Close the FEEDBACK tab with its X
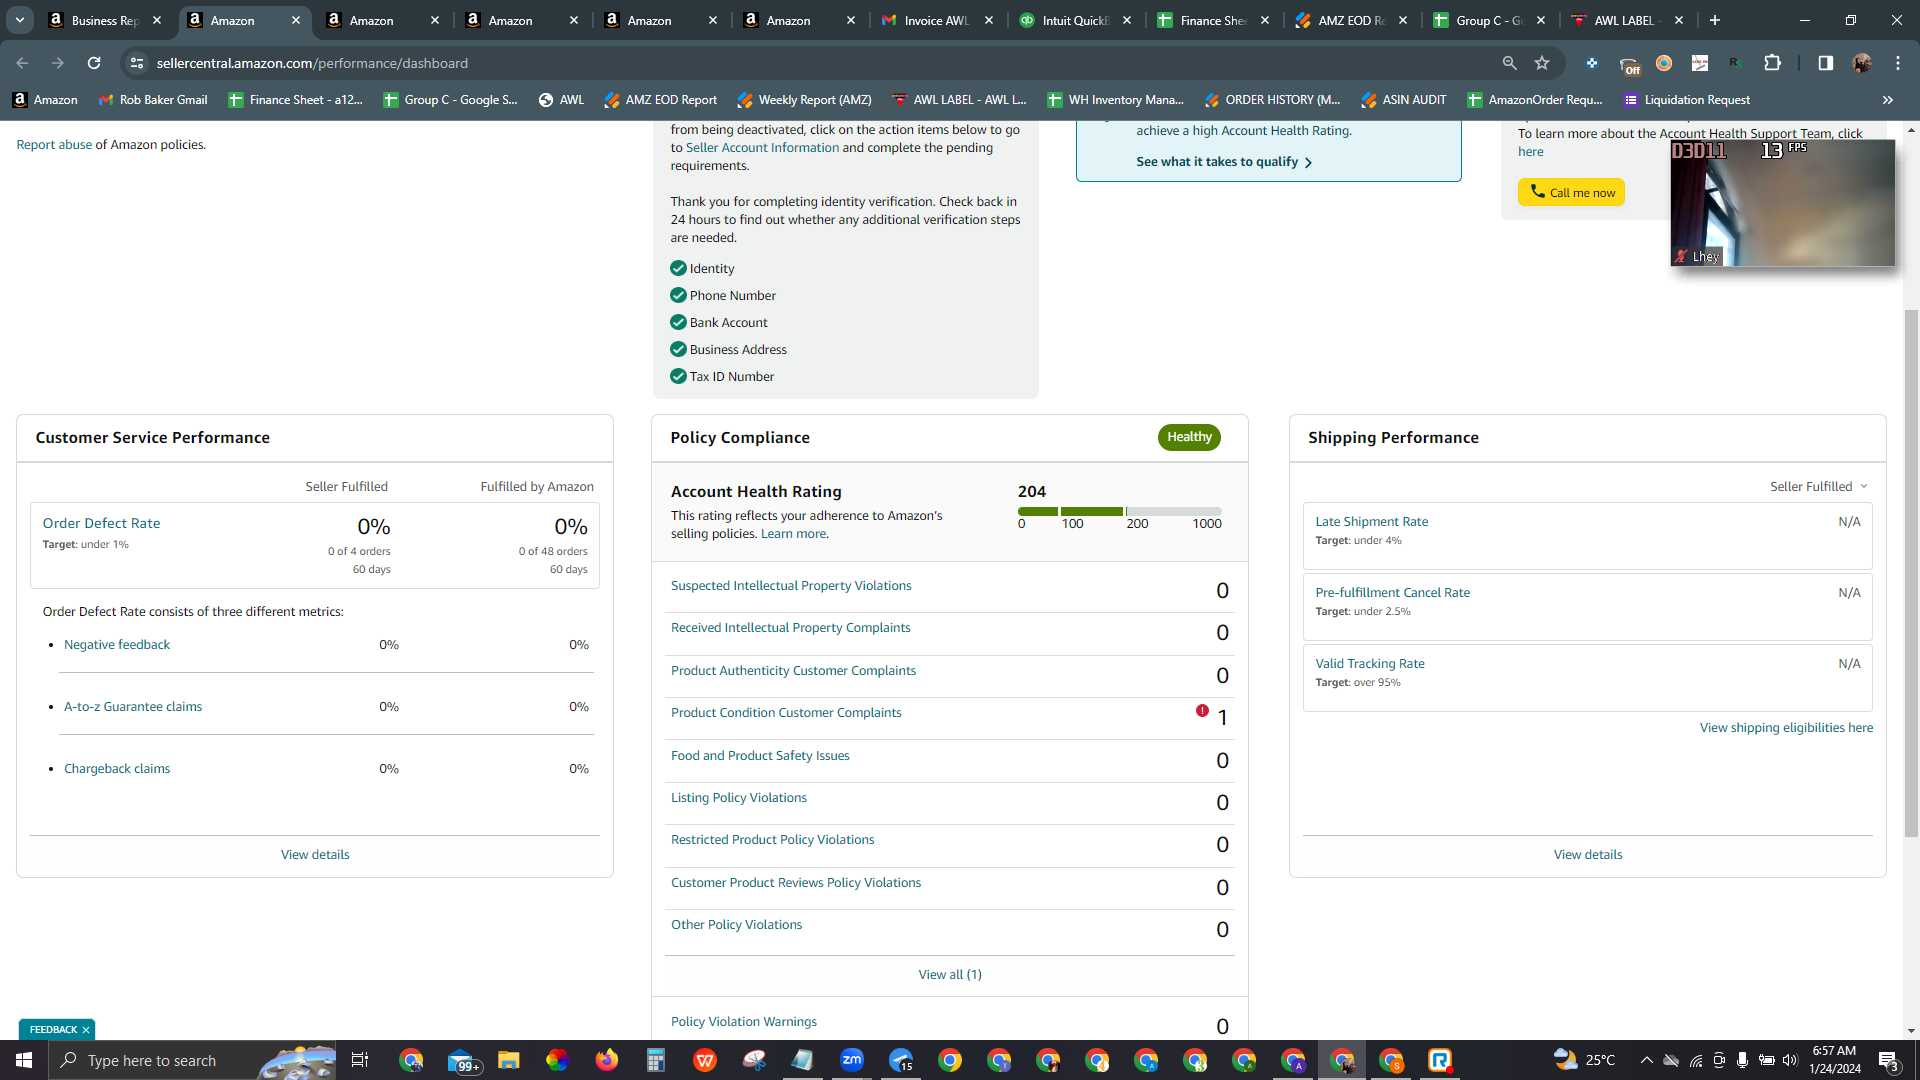Viewport: 1920px width, 1080px height. (x=86, y=1030)
